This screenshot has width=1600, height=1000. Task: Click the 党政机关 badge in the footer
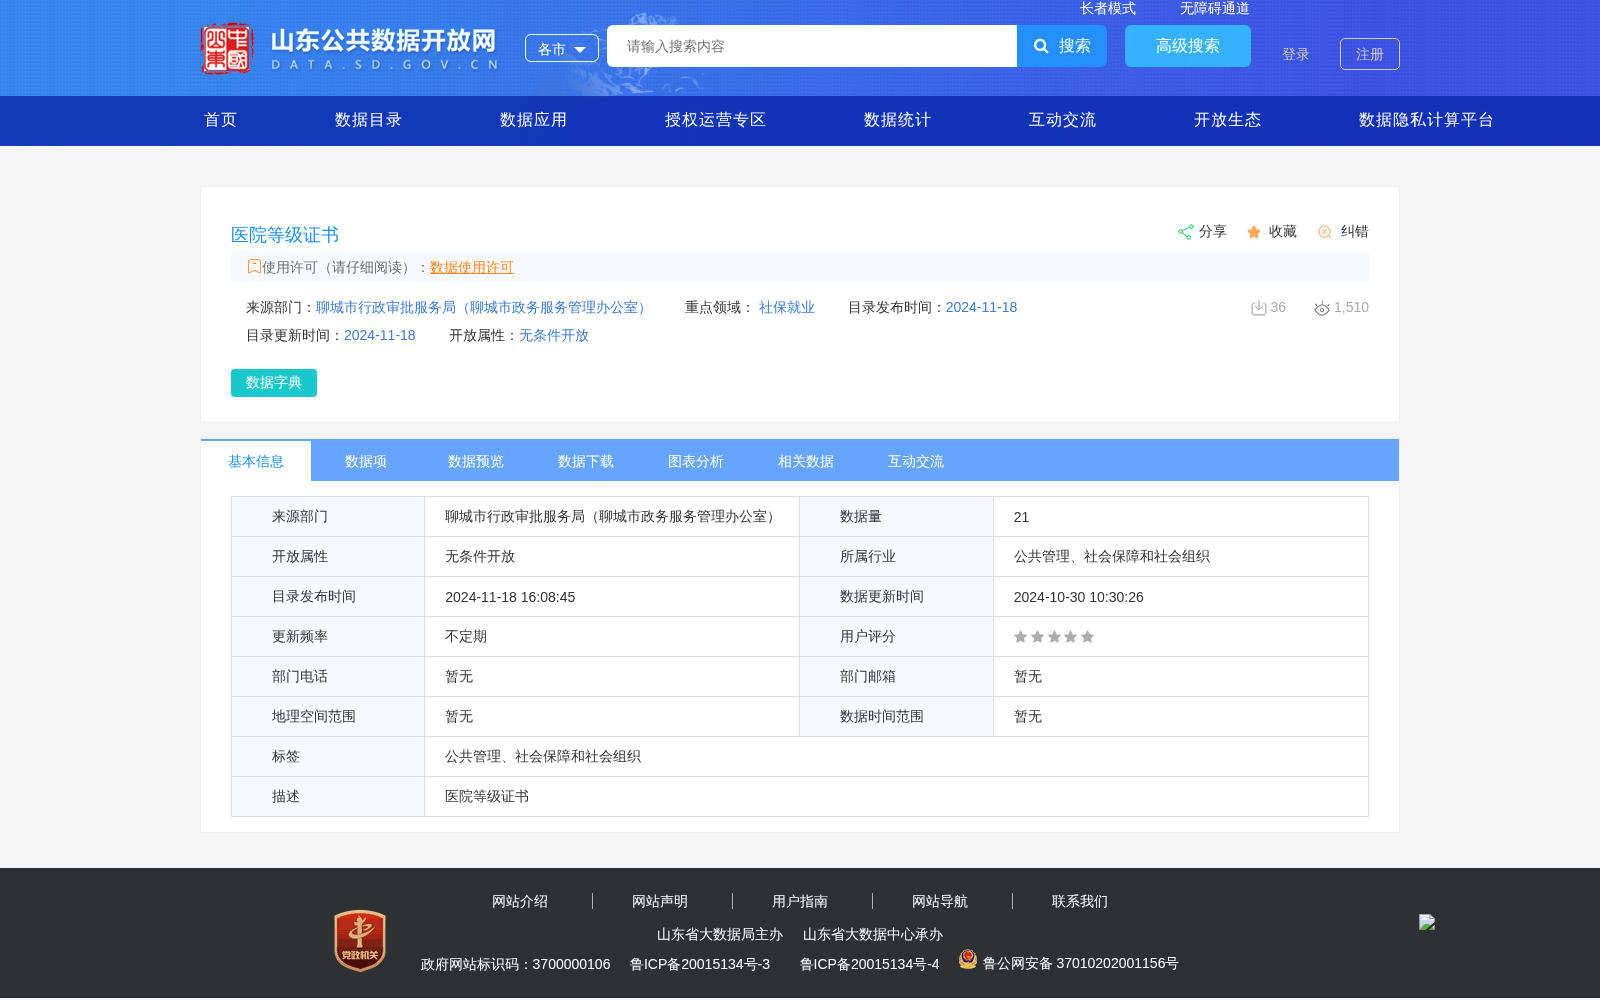click(x=360, y=940)
